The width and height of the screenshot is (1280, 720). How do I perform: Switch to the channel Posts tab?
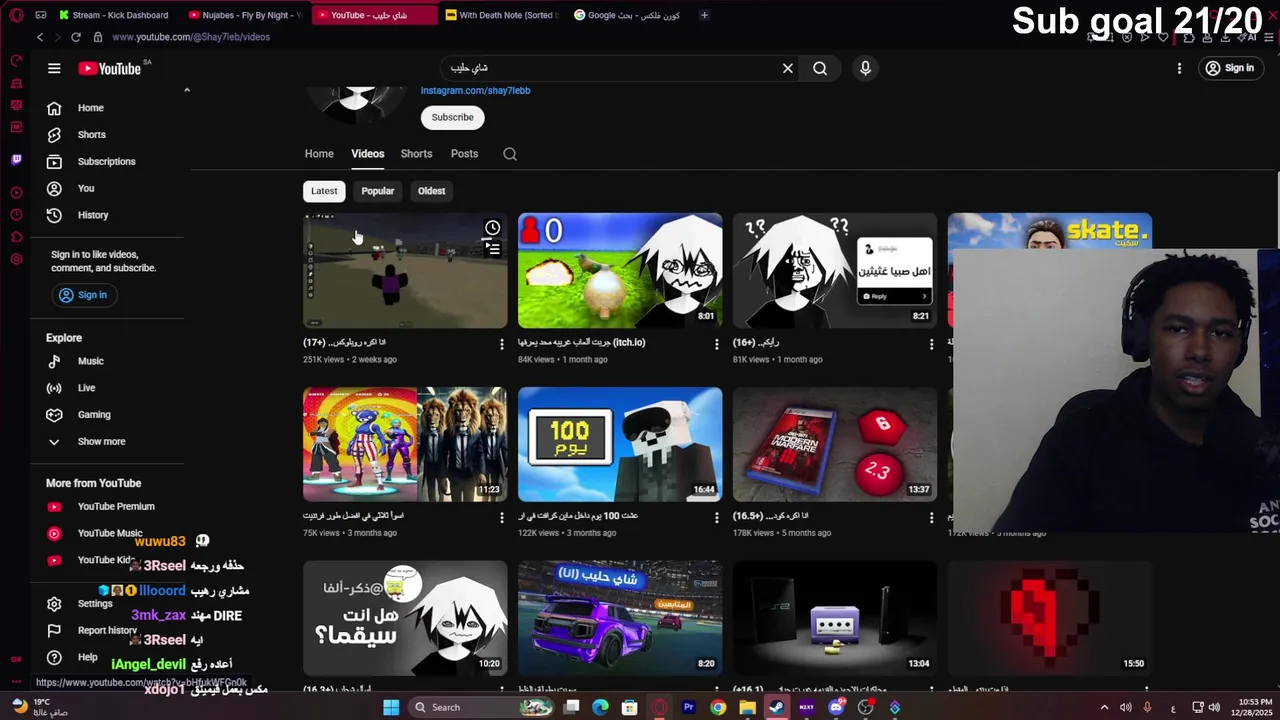pyautogui.click(x=464, y=154)
